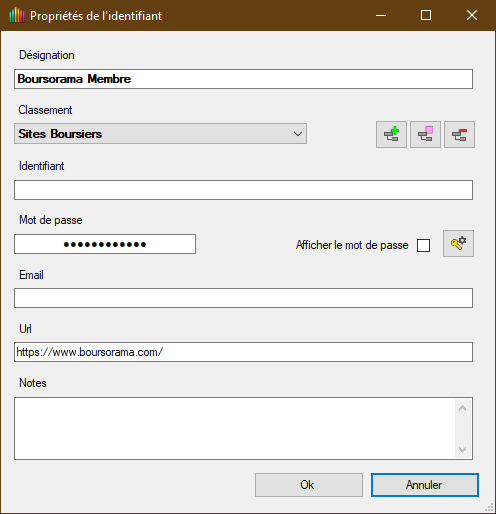Open the password generator key icon
The height and width of the screenshot is (514, 496).
[x=458, y=243]
